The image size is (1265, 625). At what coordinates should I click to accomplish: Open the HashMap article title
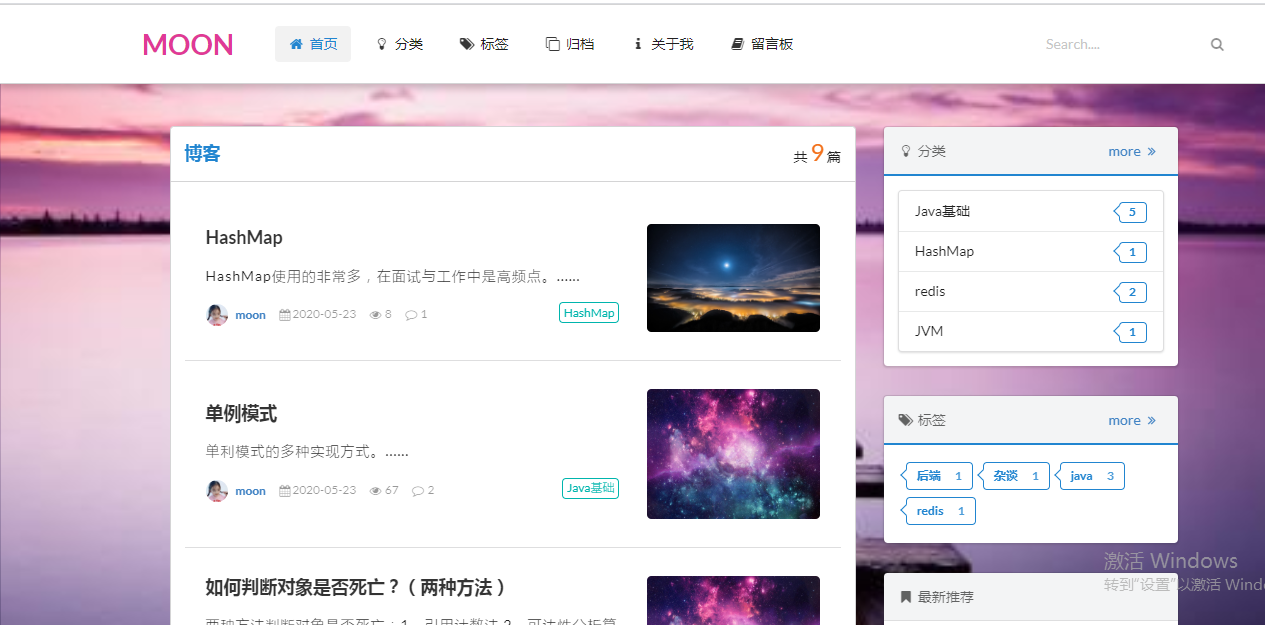click(244, 237)
